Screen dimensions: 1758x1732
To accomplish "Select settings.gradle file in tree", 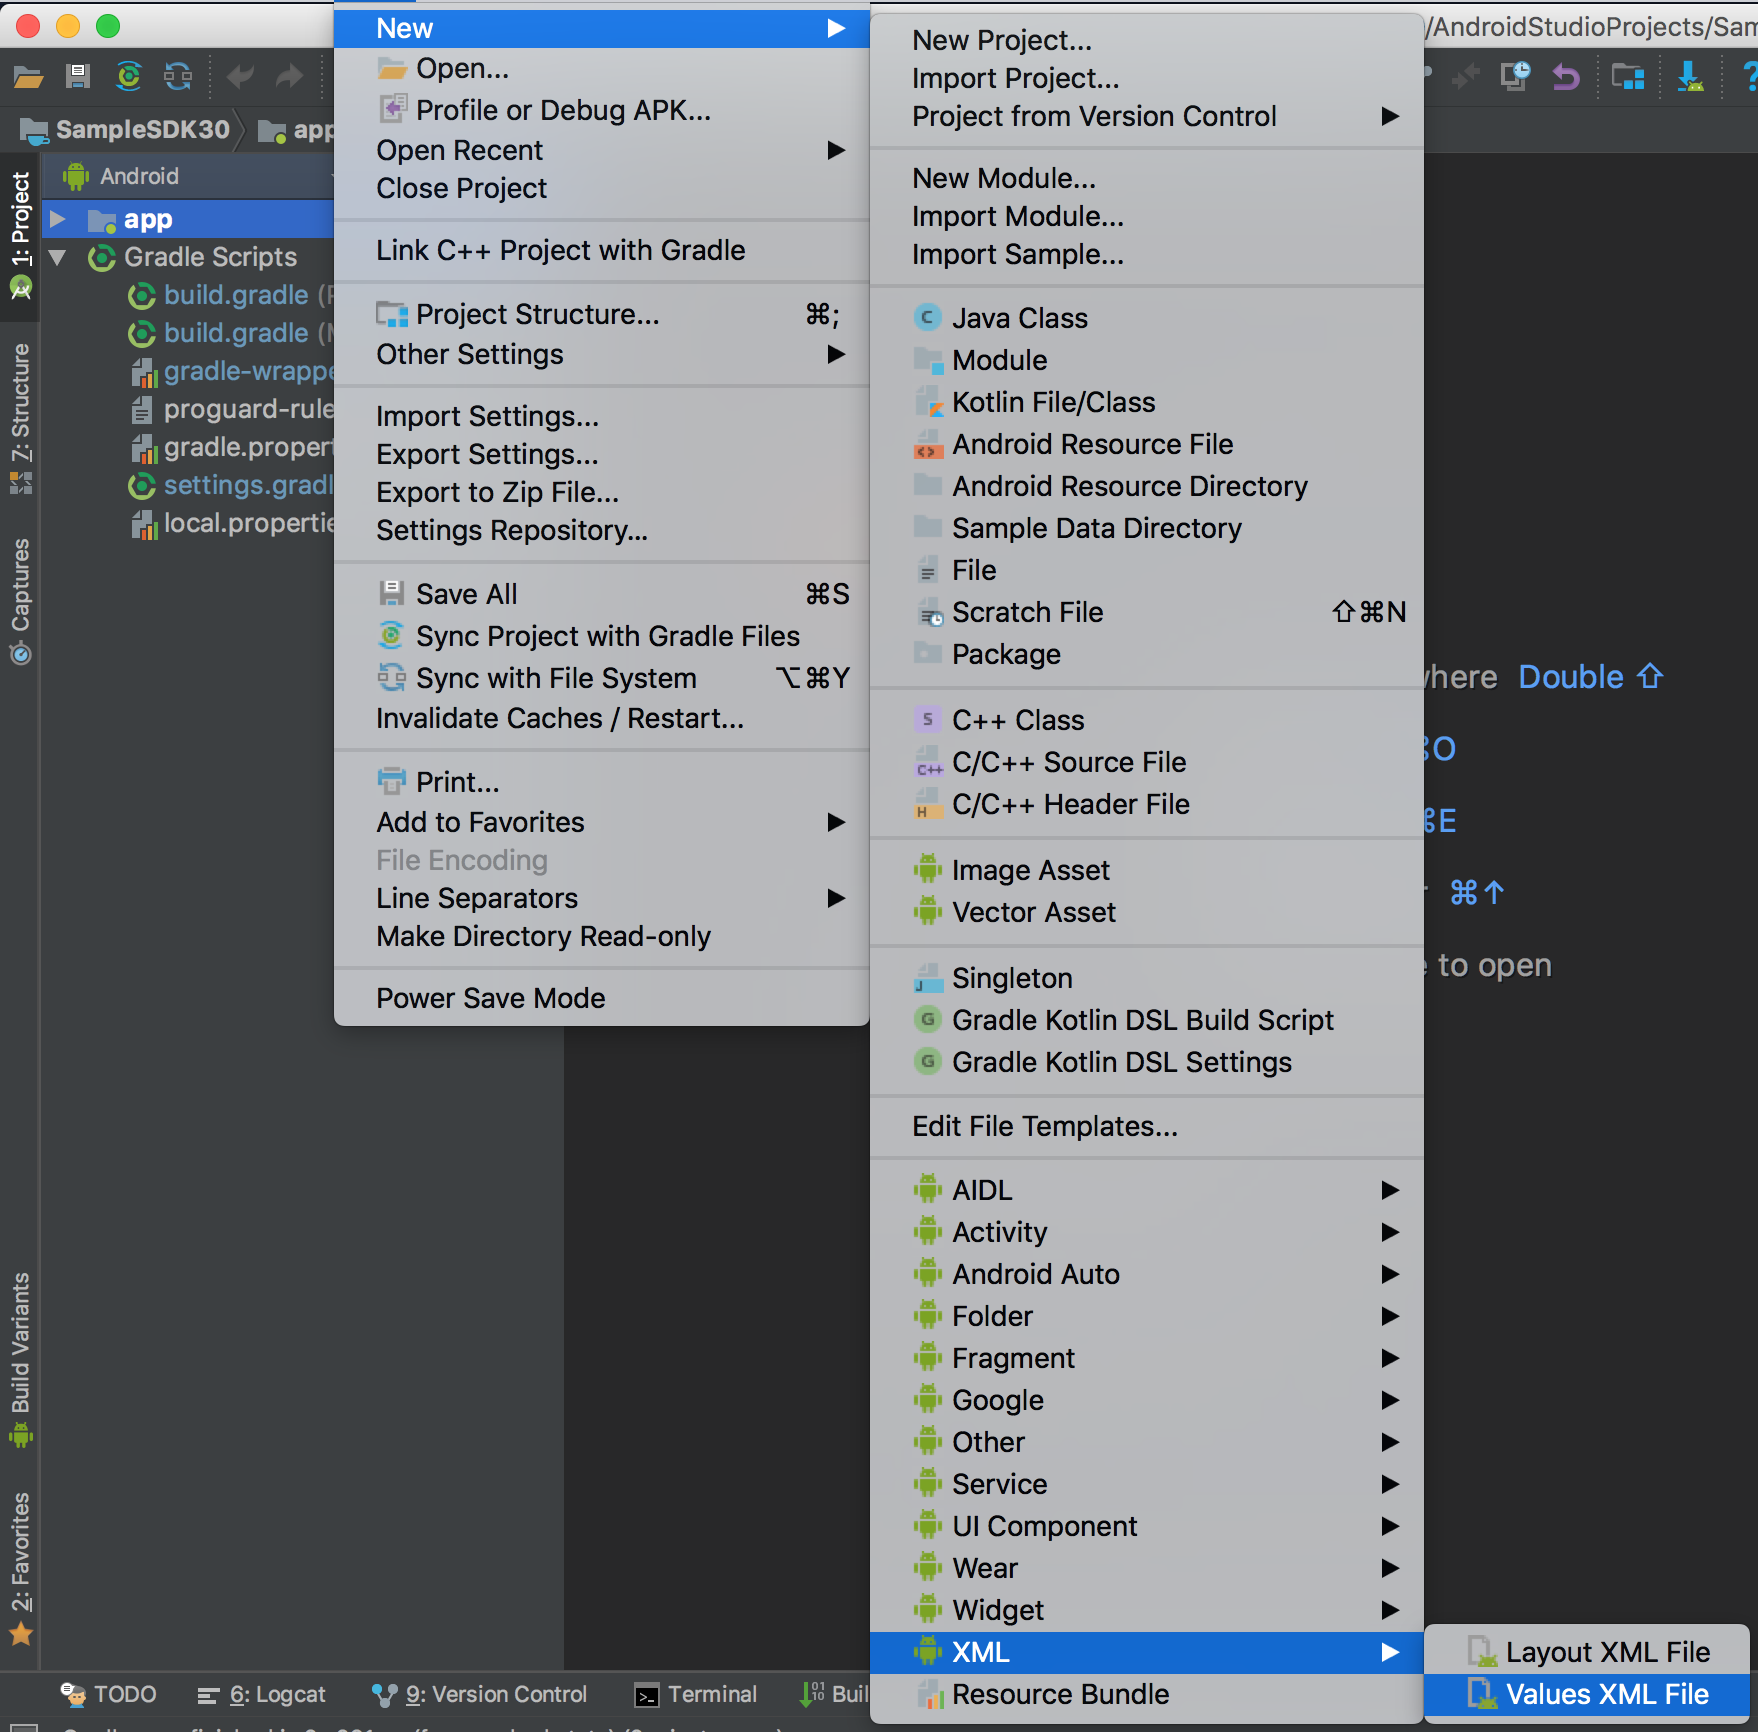I will 230,485.
